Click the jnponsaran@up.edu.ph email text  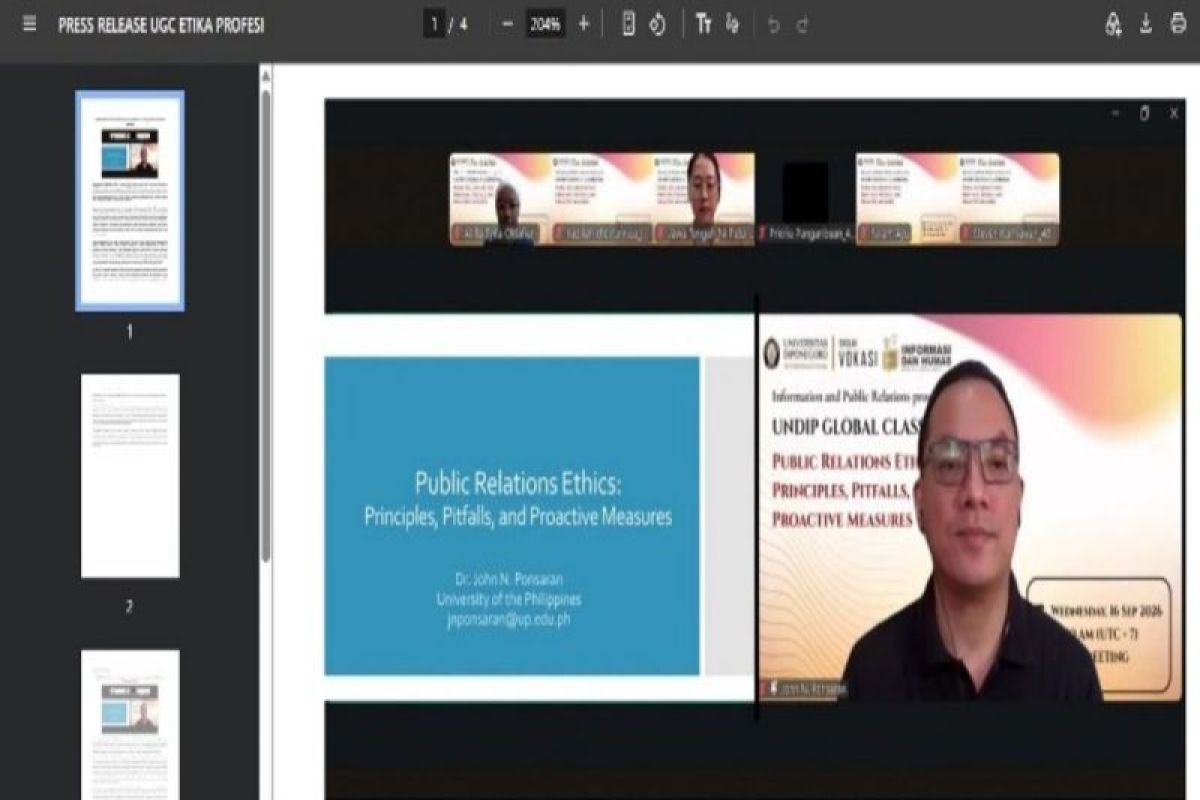click(x=508, y=619)
